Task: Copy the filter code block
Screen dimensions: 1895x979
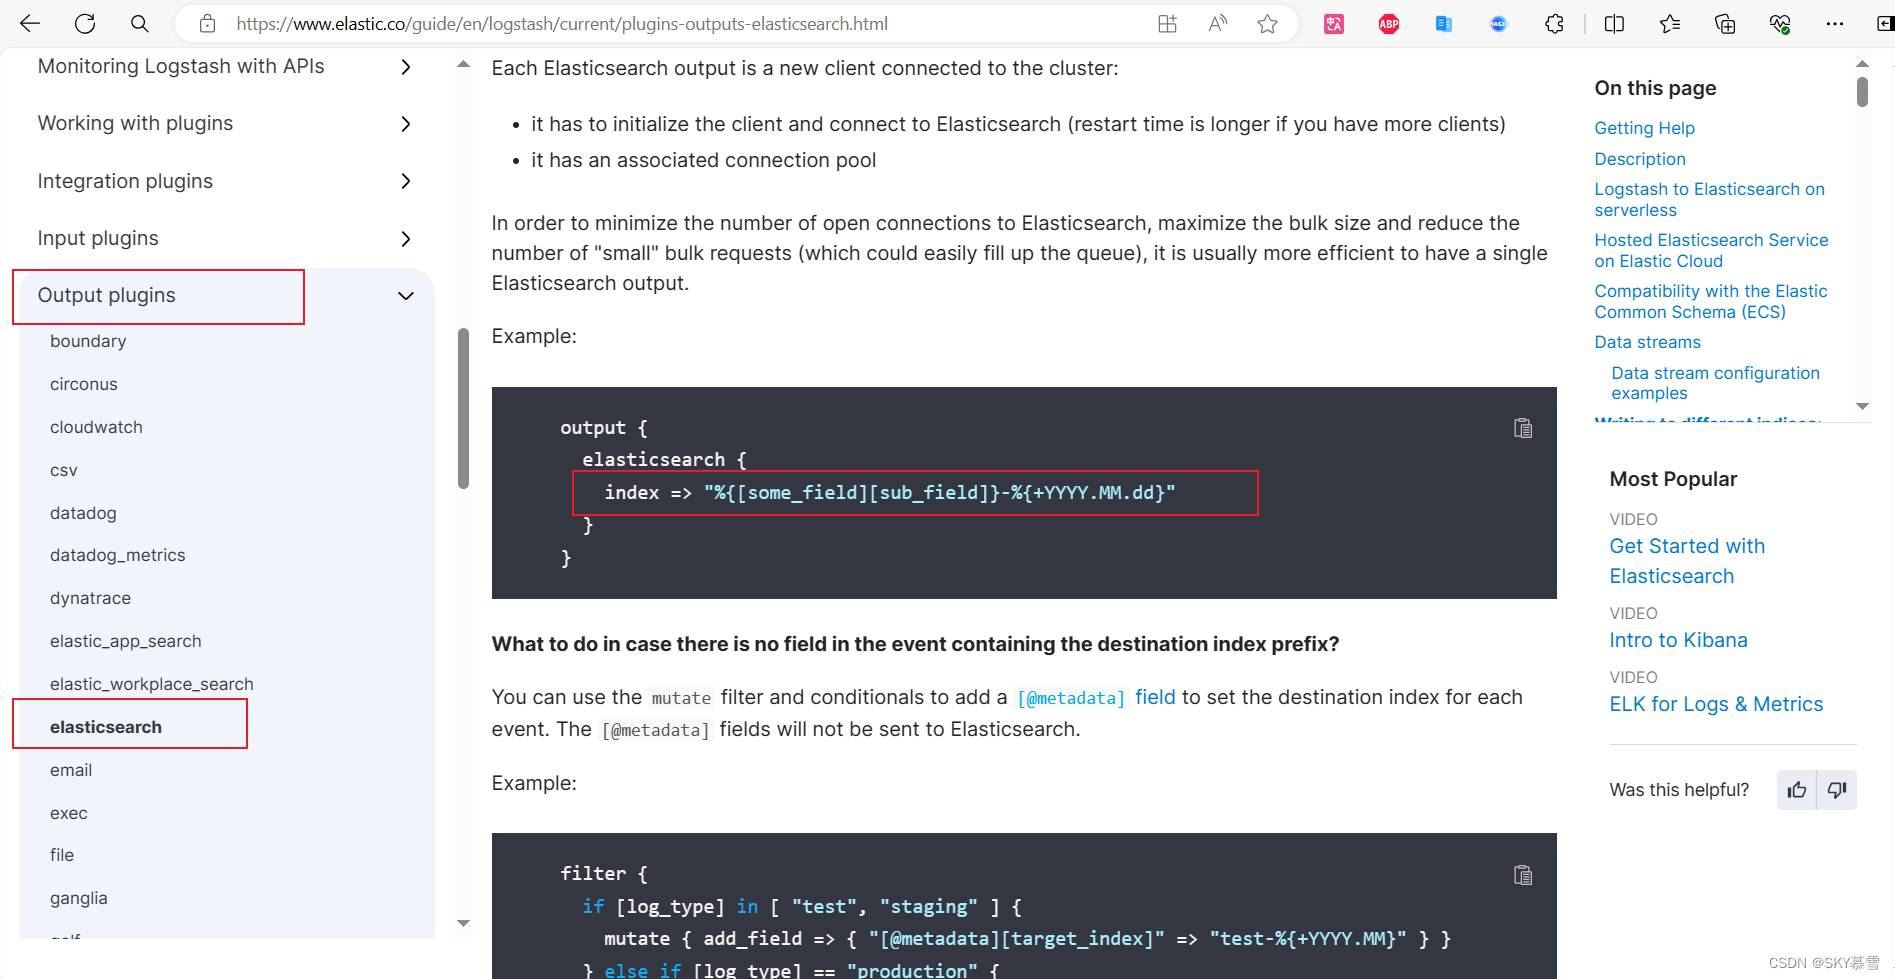Action: point(1523,875)
